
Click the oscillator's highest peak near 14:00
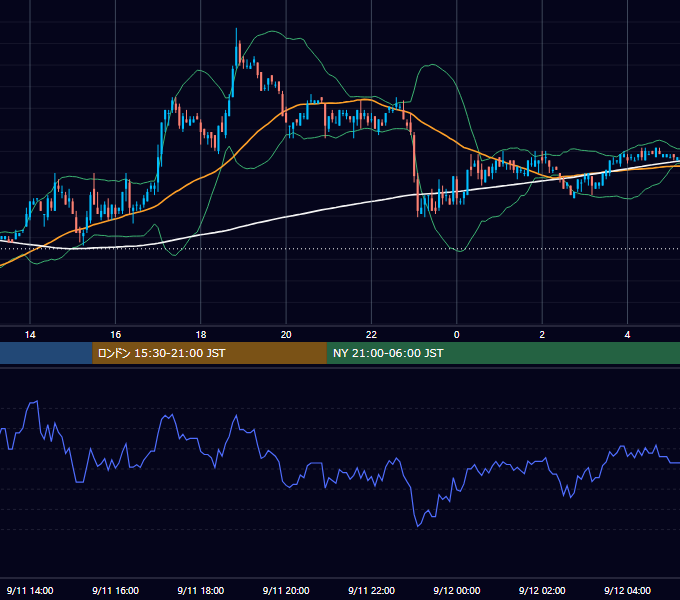pos(37,401)
